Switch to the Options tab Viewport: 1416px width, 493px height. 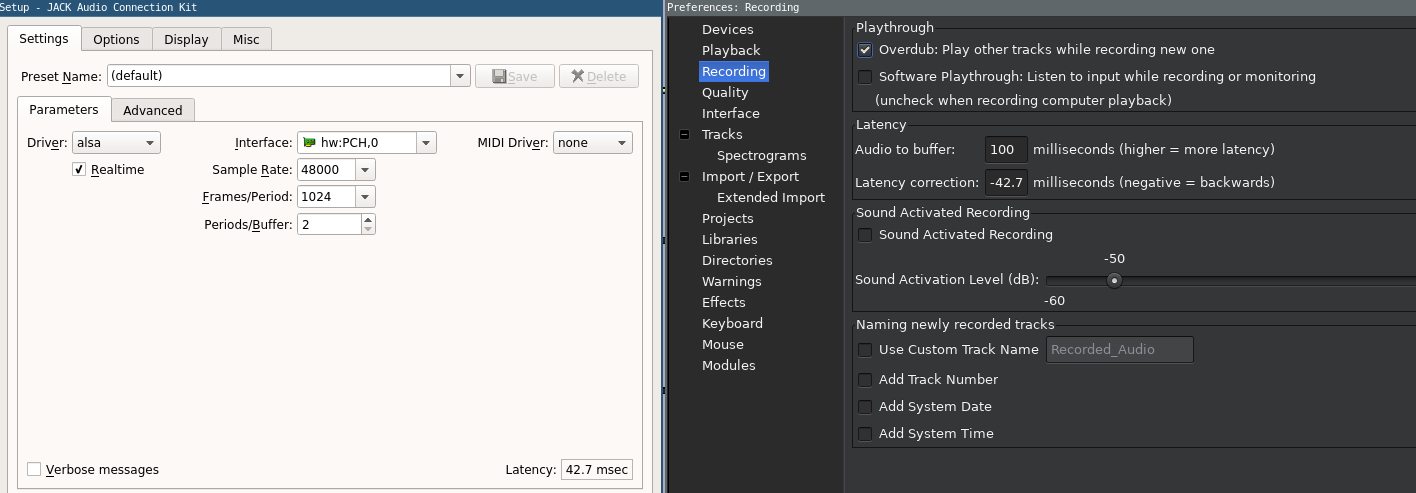[x=116, y=40]
